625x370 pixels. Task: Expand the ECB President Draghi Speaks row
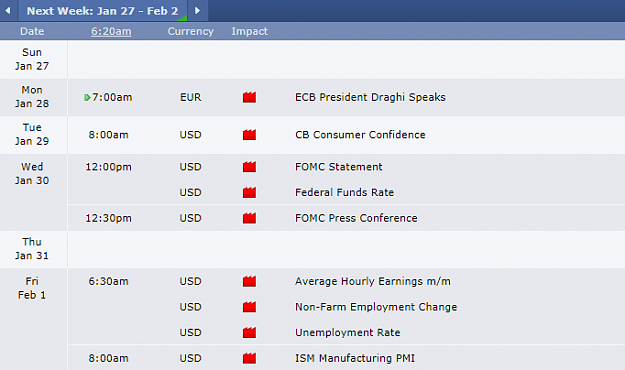pyautogui.click(x=346, y=97)
